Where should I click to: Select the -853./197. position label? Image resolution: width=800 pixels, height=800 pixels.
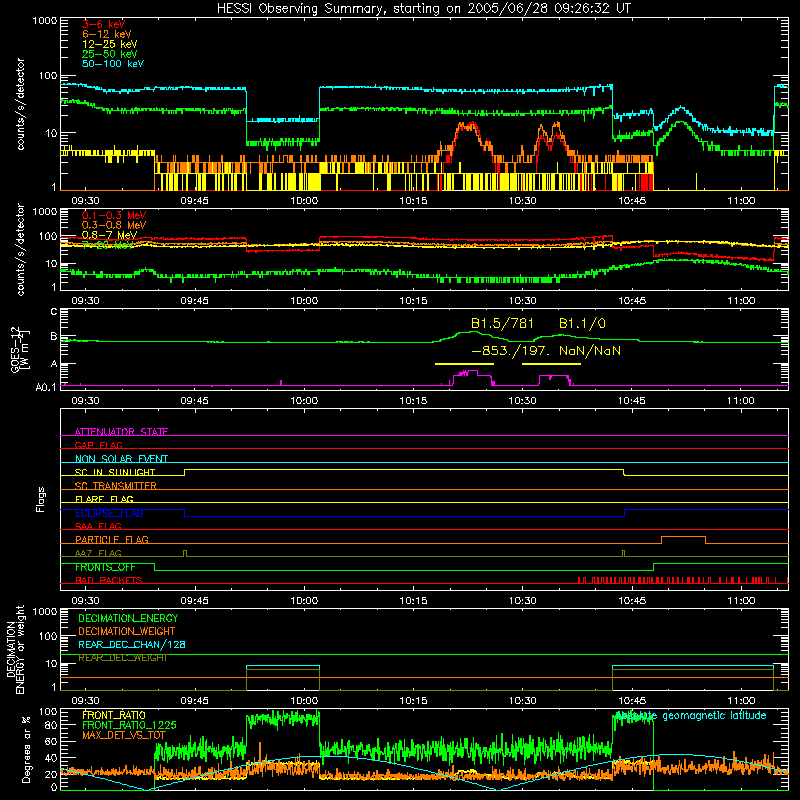click(x=512, y=351)
